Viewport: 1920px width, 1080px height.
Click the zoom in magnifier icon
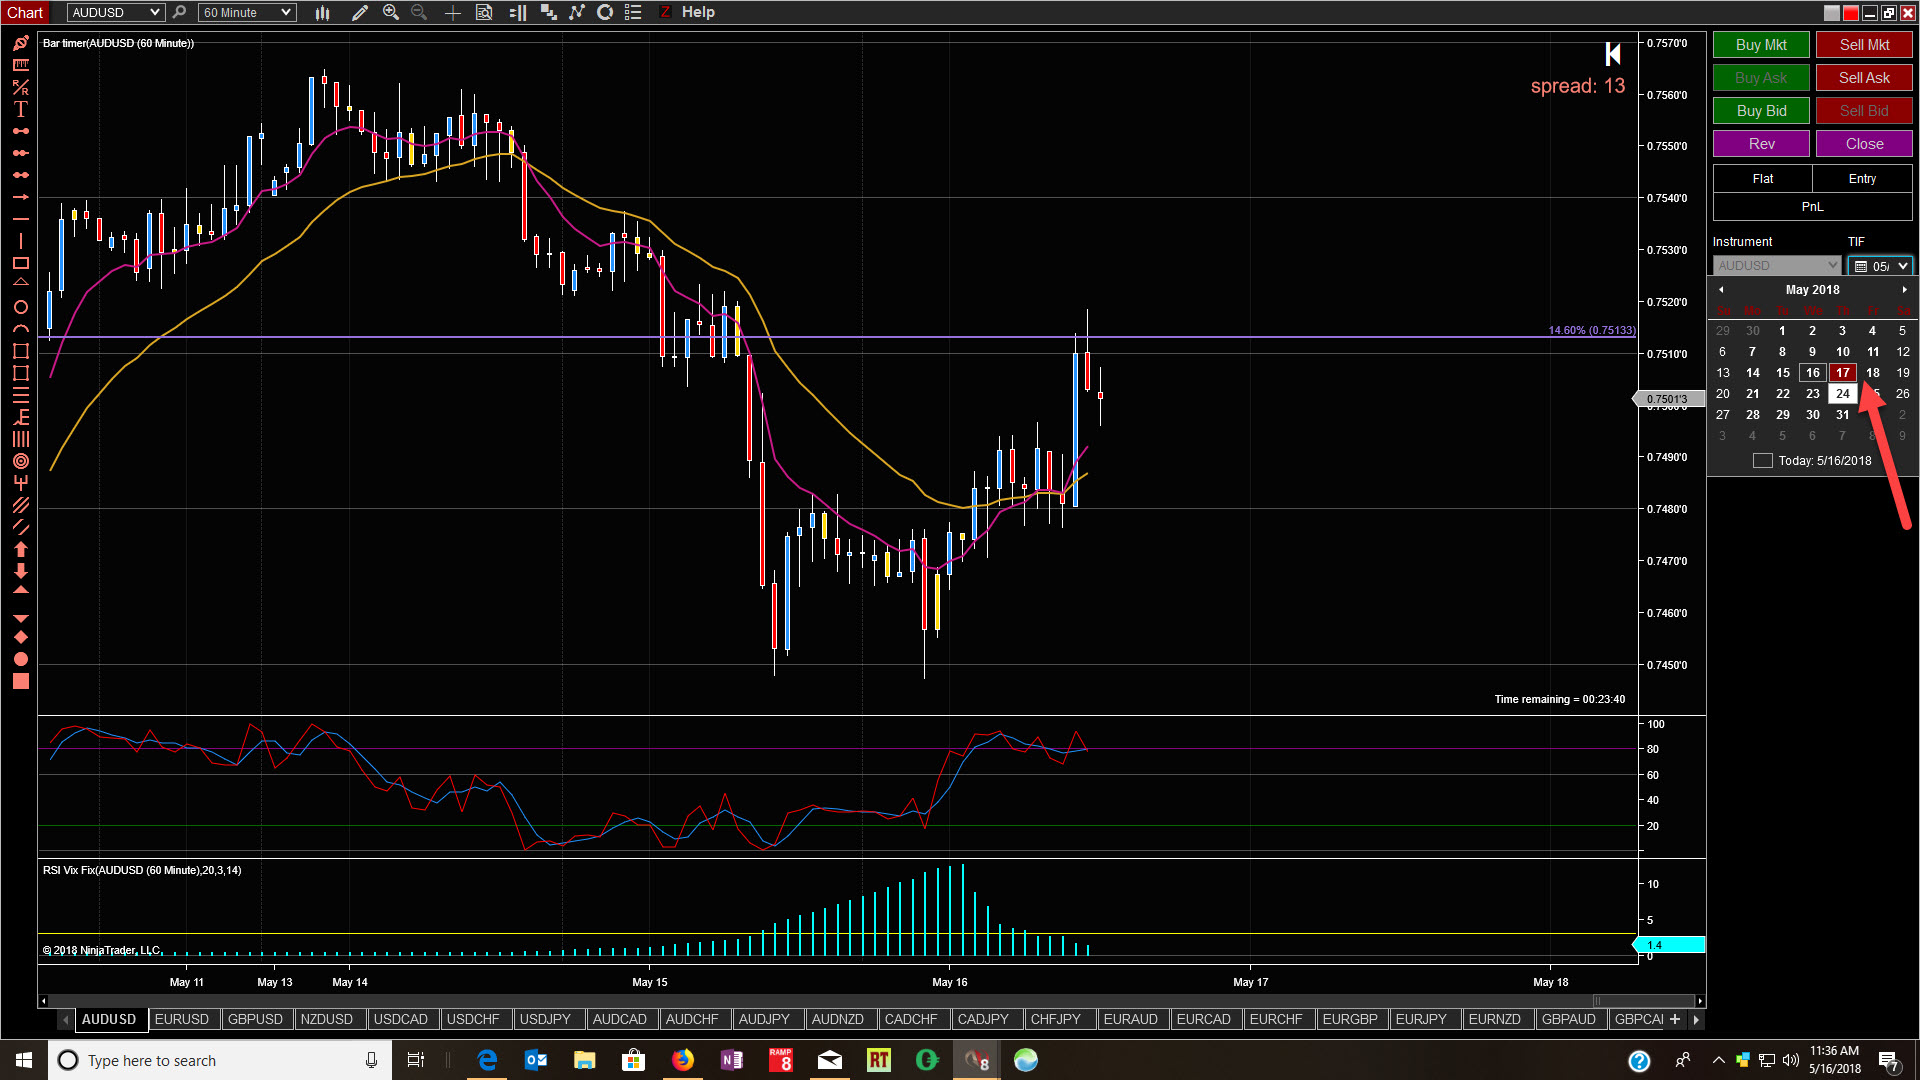coord(391,13)
